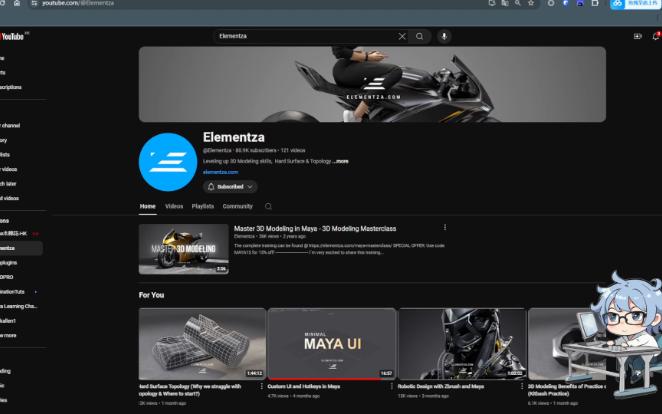This screenshot has width=662, height=414.
Task: Clear the search box with the X
Action: pyautogui.click(x=402, y=36)
